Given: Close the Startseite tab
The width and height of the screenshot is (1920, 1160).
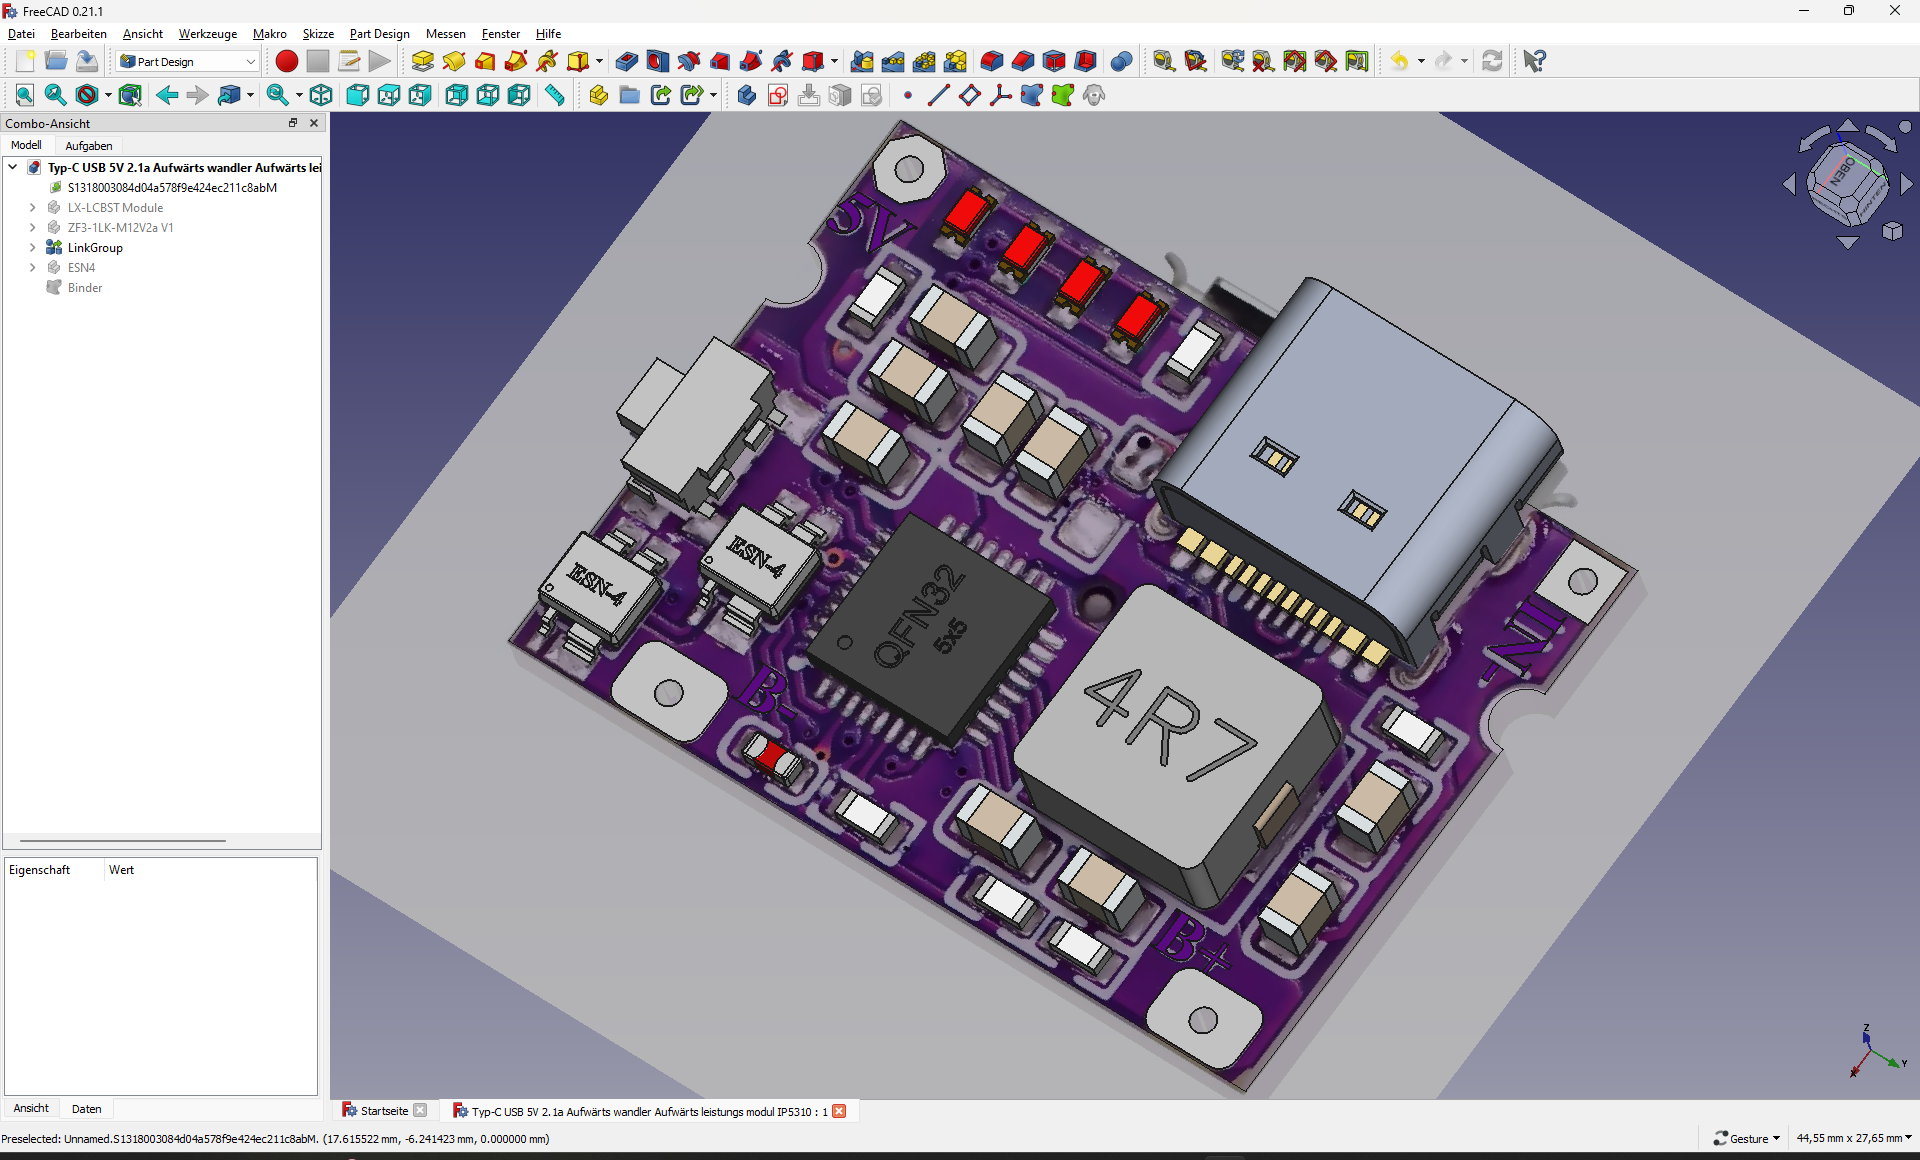Looking at the screenshot, I should [420, 1110].
